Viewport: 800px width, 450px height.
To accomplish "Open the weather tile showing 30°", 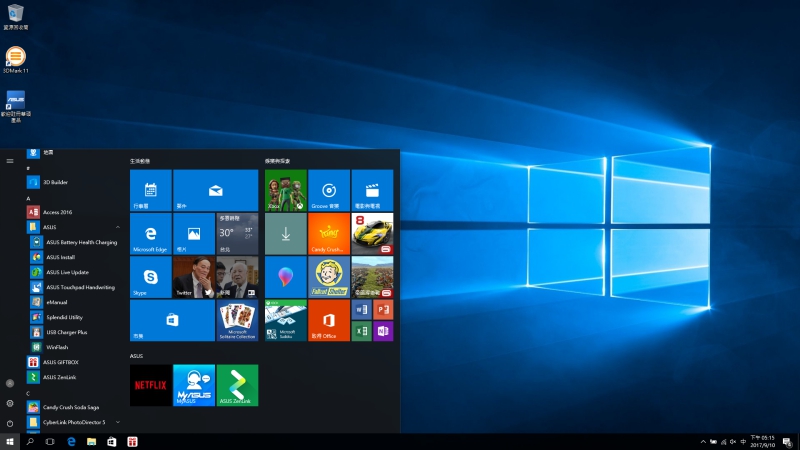I will coord(237,234).
